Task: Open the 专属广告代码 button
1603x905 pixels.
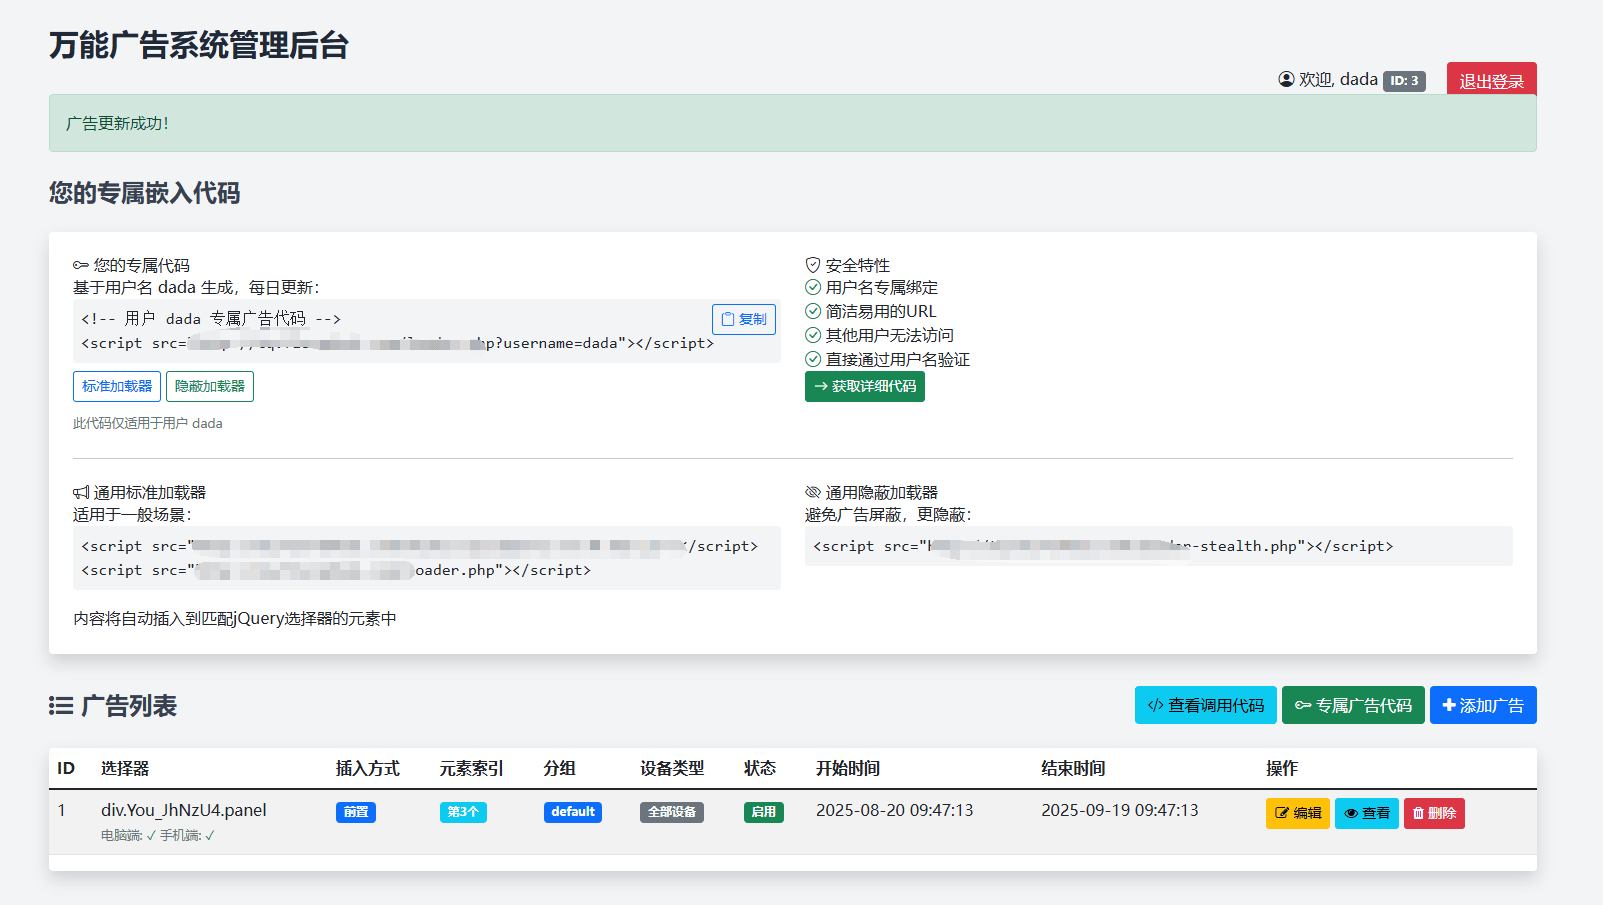Action: pyautogui.click(x=1353, y=705)
